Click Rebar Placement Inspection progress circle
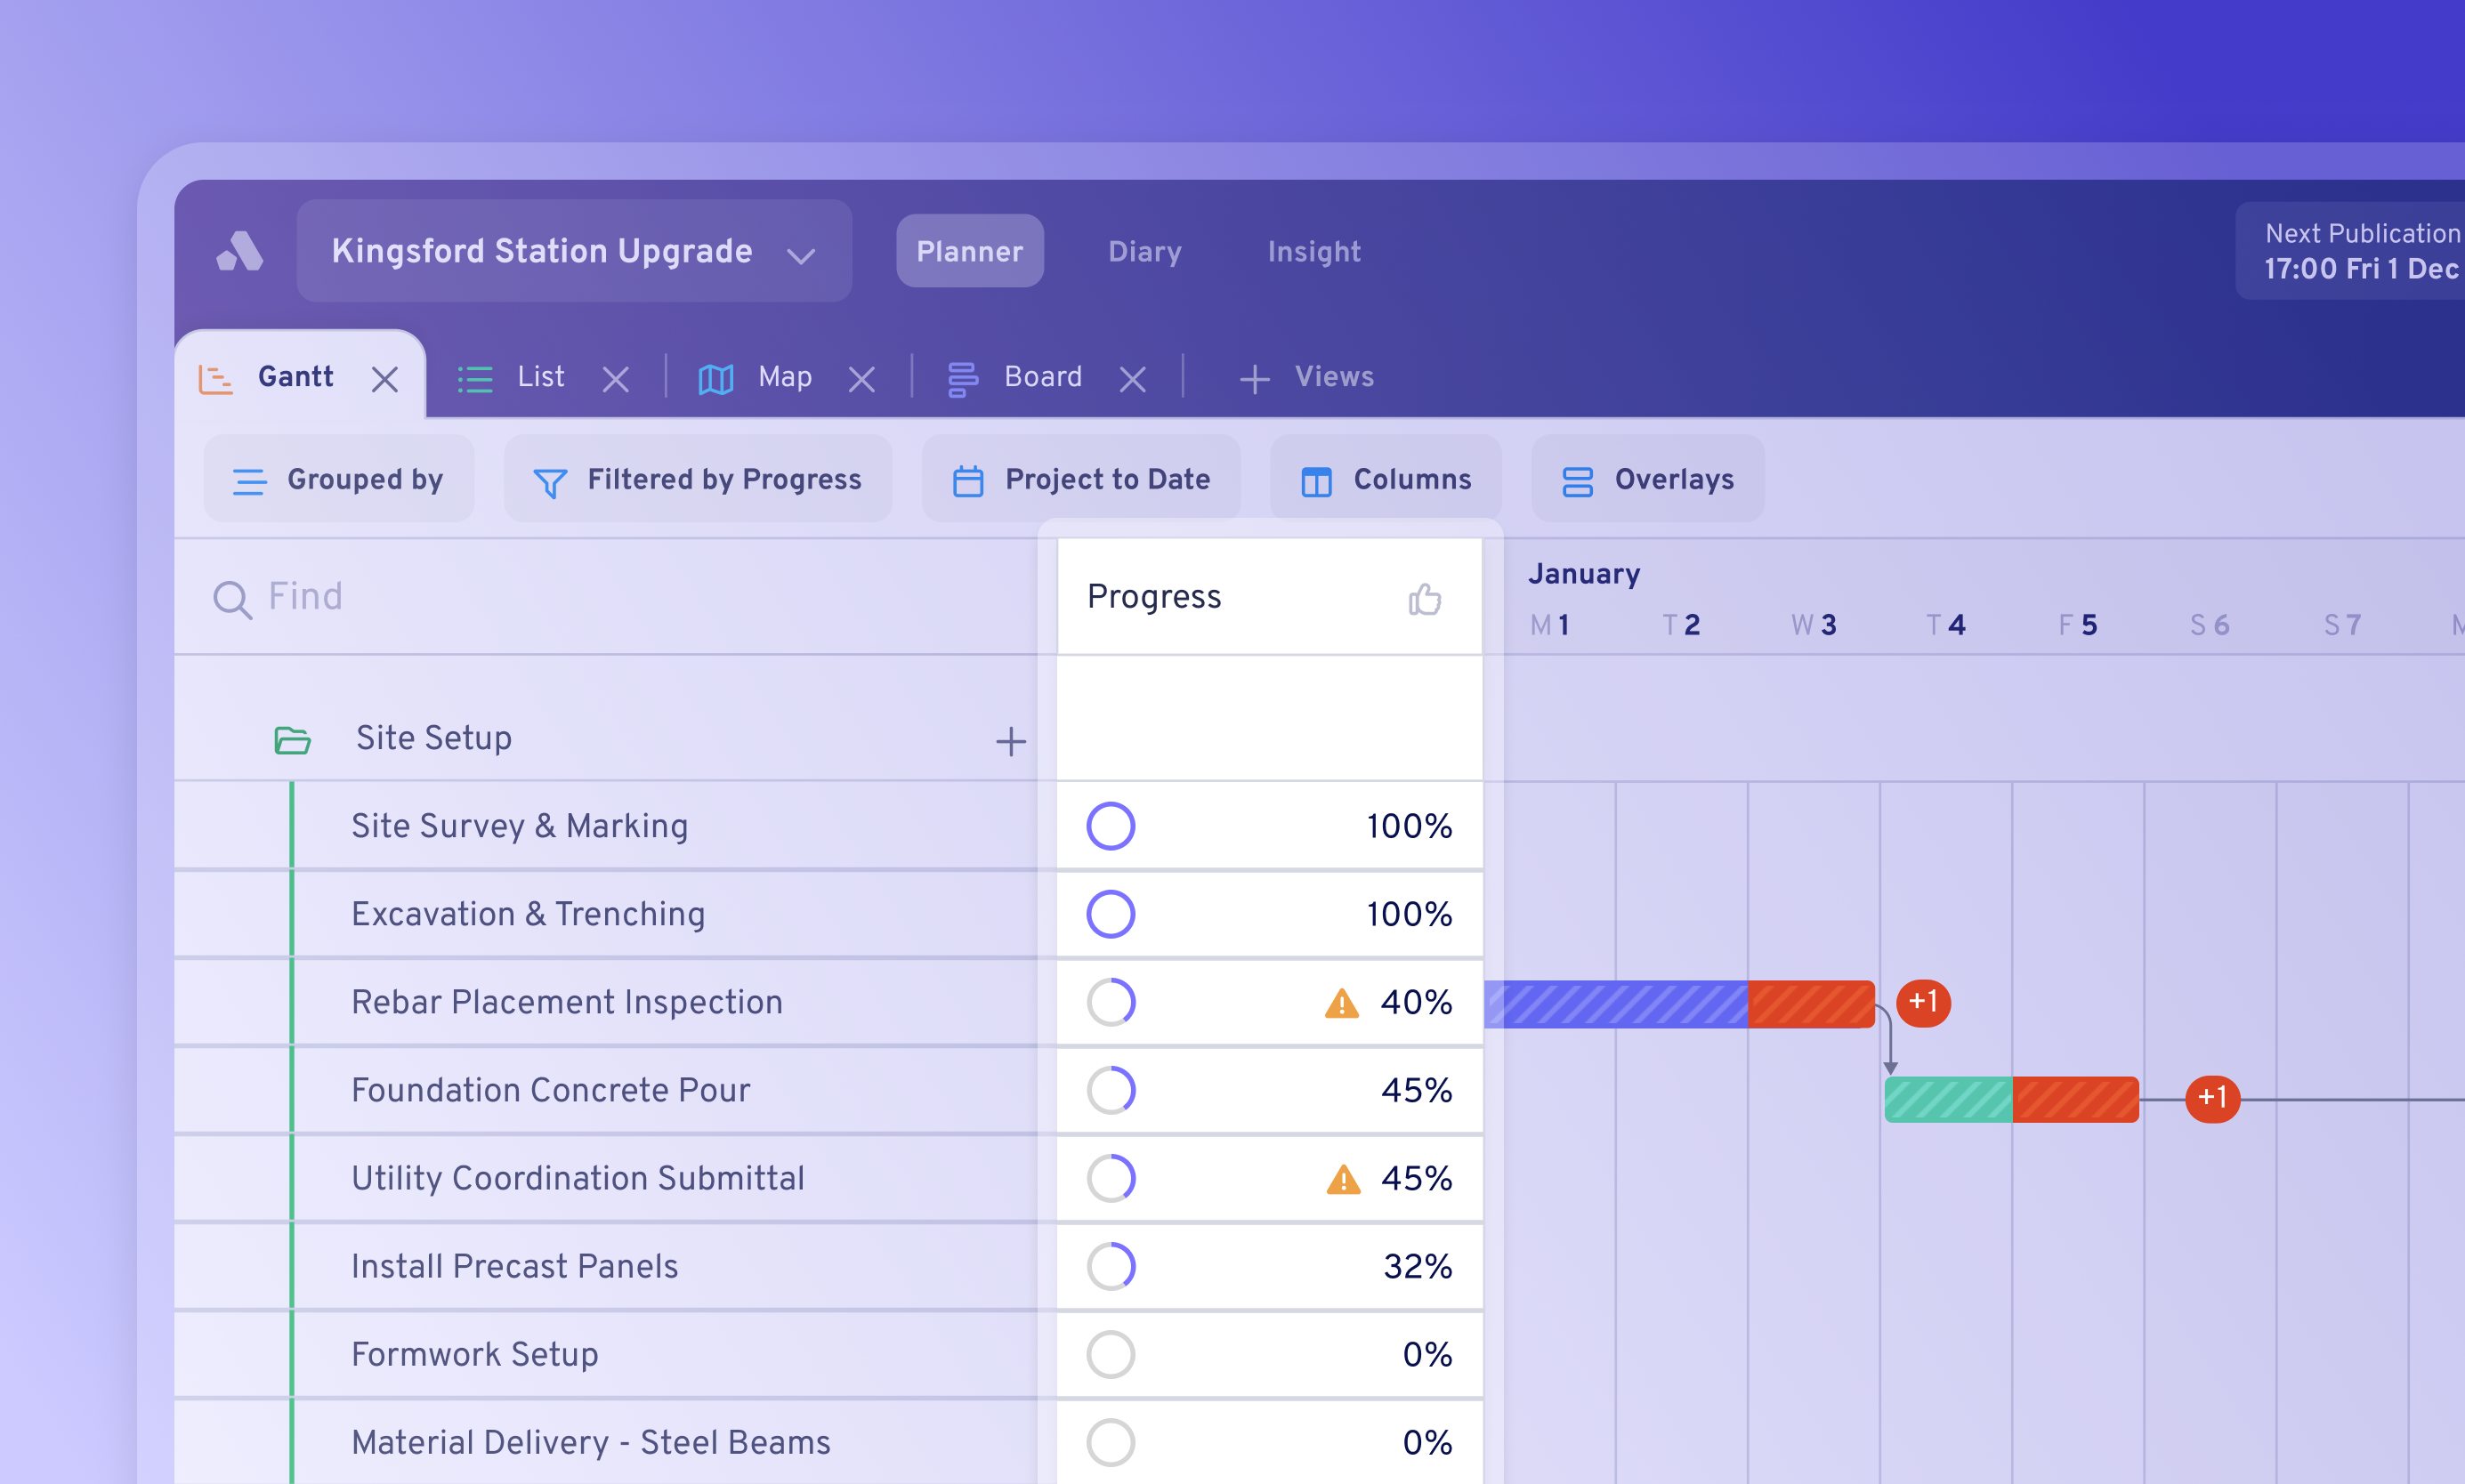 1111,1002
